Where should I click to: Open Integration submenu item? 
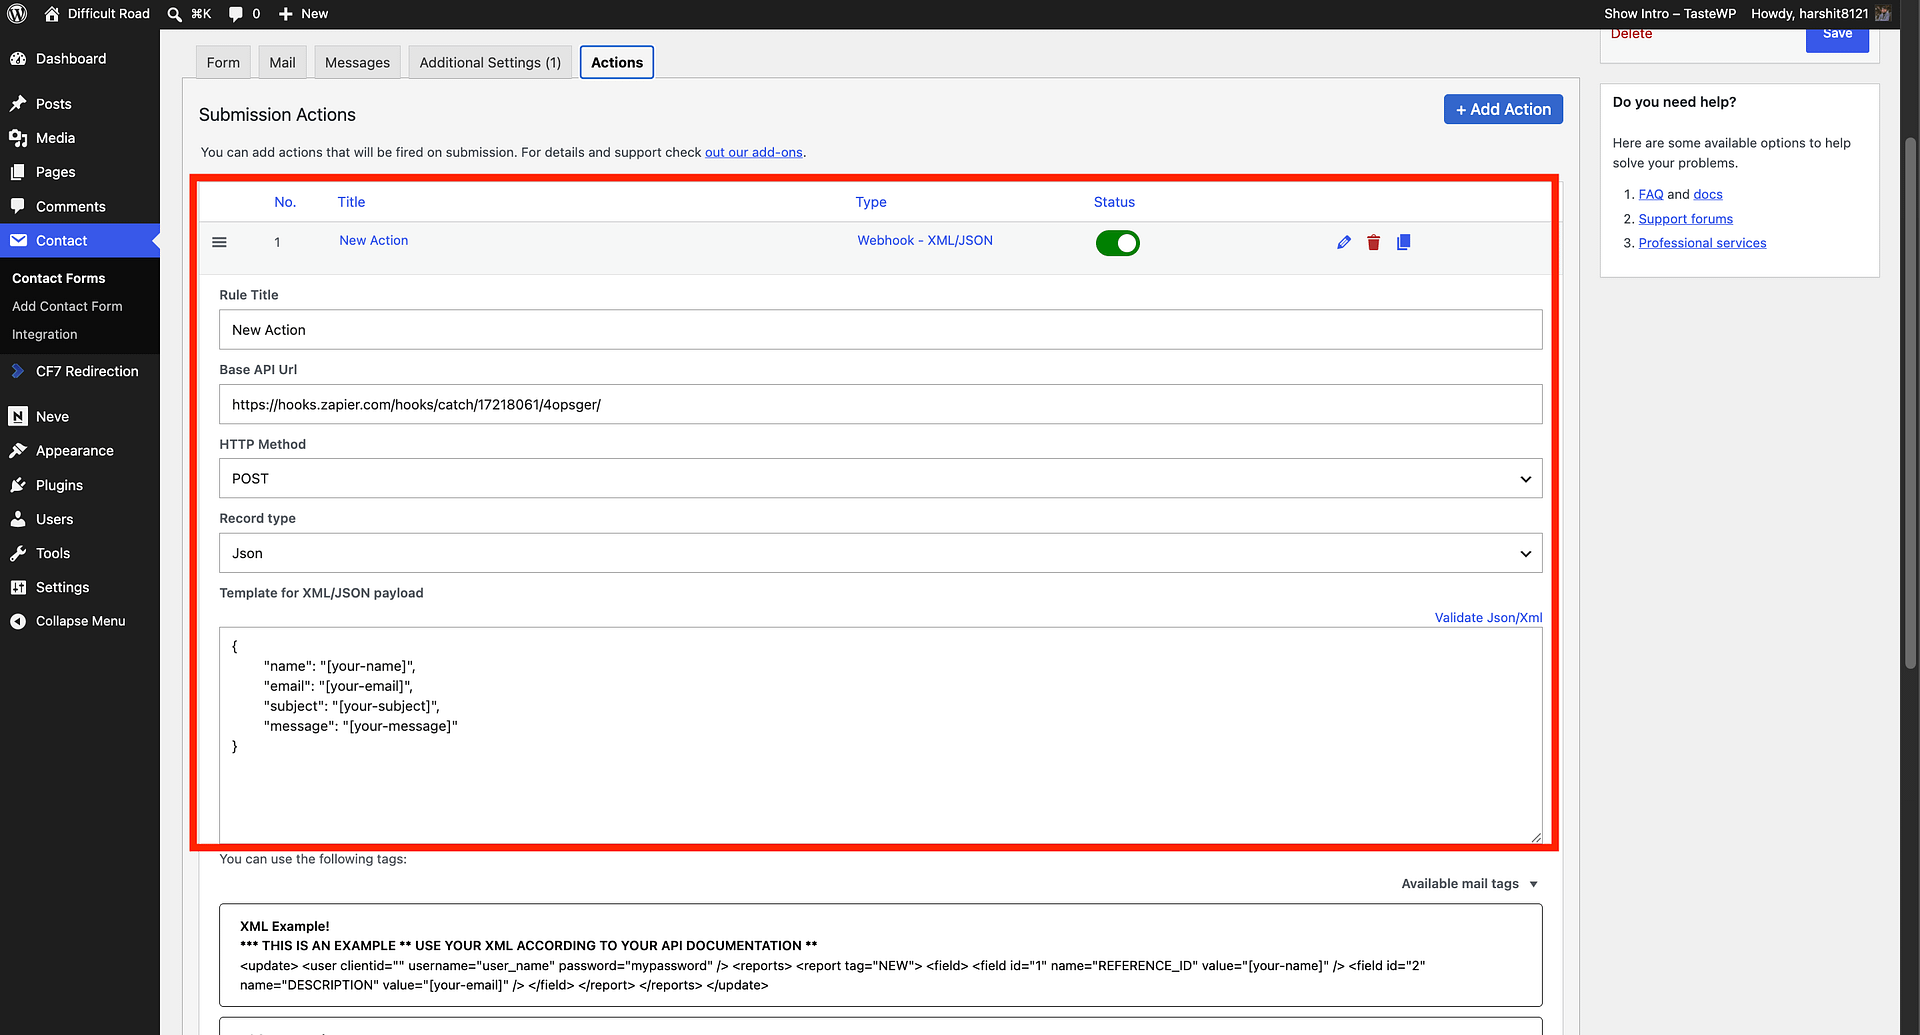click(x=44, y=334)
